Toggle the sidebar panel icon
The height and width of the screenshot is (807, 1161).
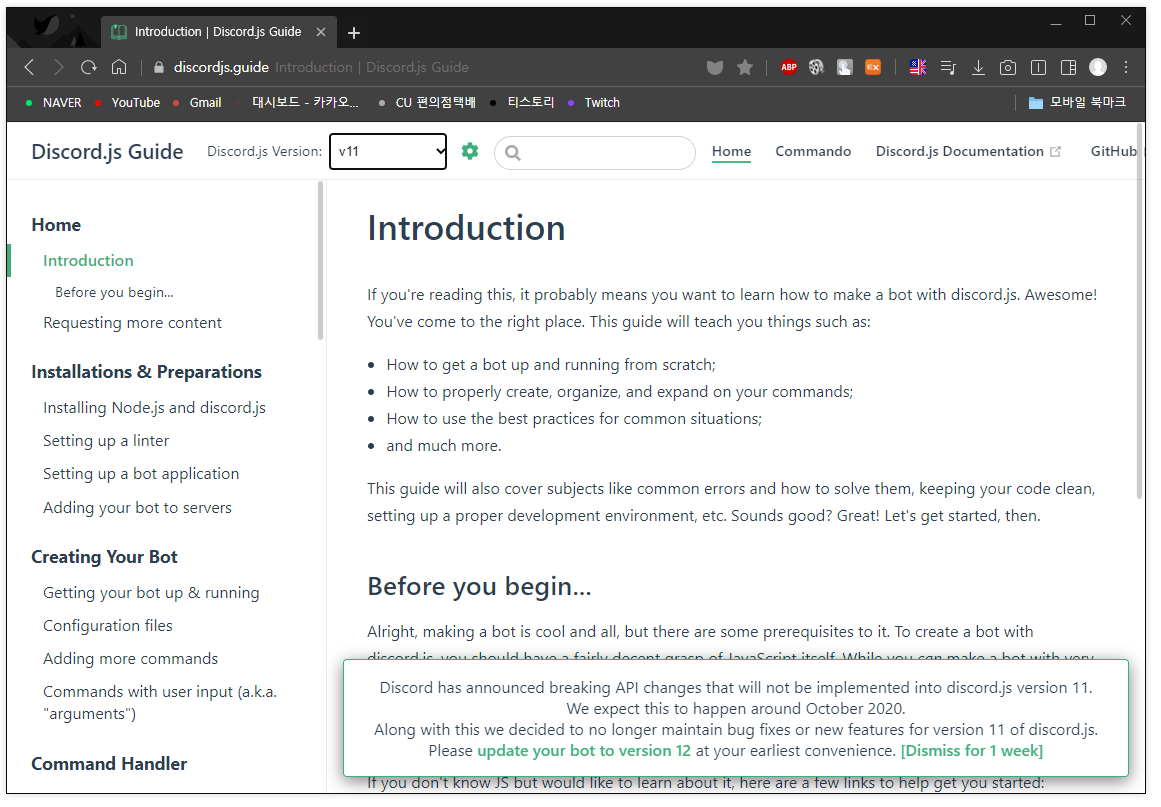click(x=1038, y=67)
